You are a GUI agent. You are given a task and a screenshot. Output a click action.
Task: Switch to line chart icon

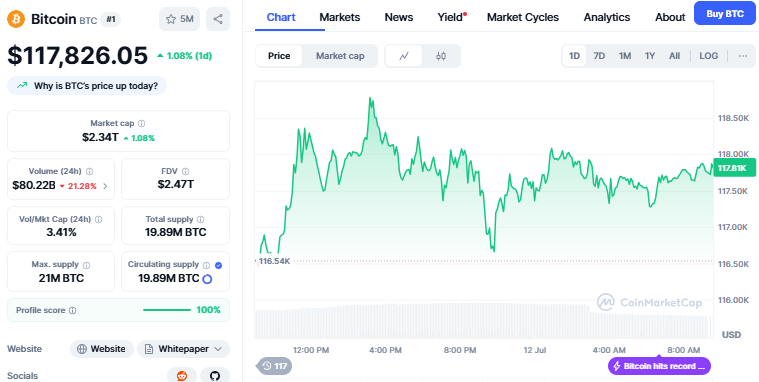coord(404,56)
